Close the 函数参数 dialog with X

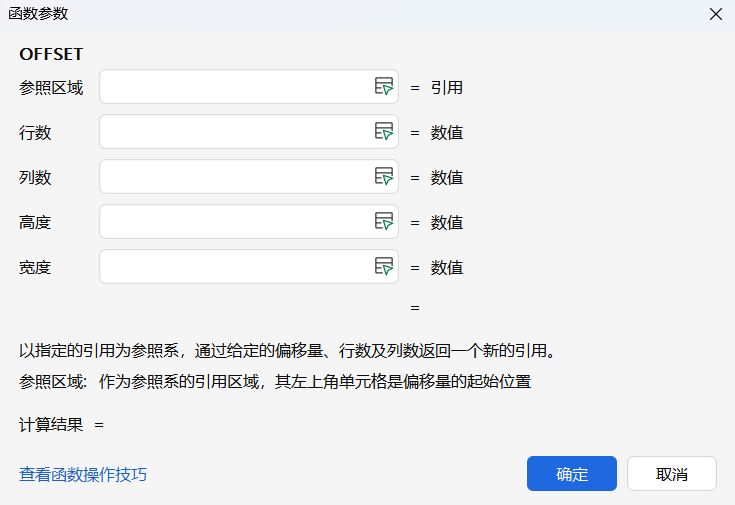click(x=715, y=14)
